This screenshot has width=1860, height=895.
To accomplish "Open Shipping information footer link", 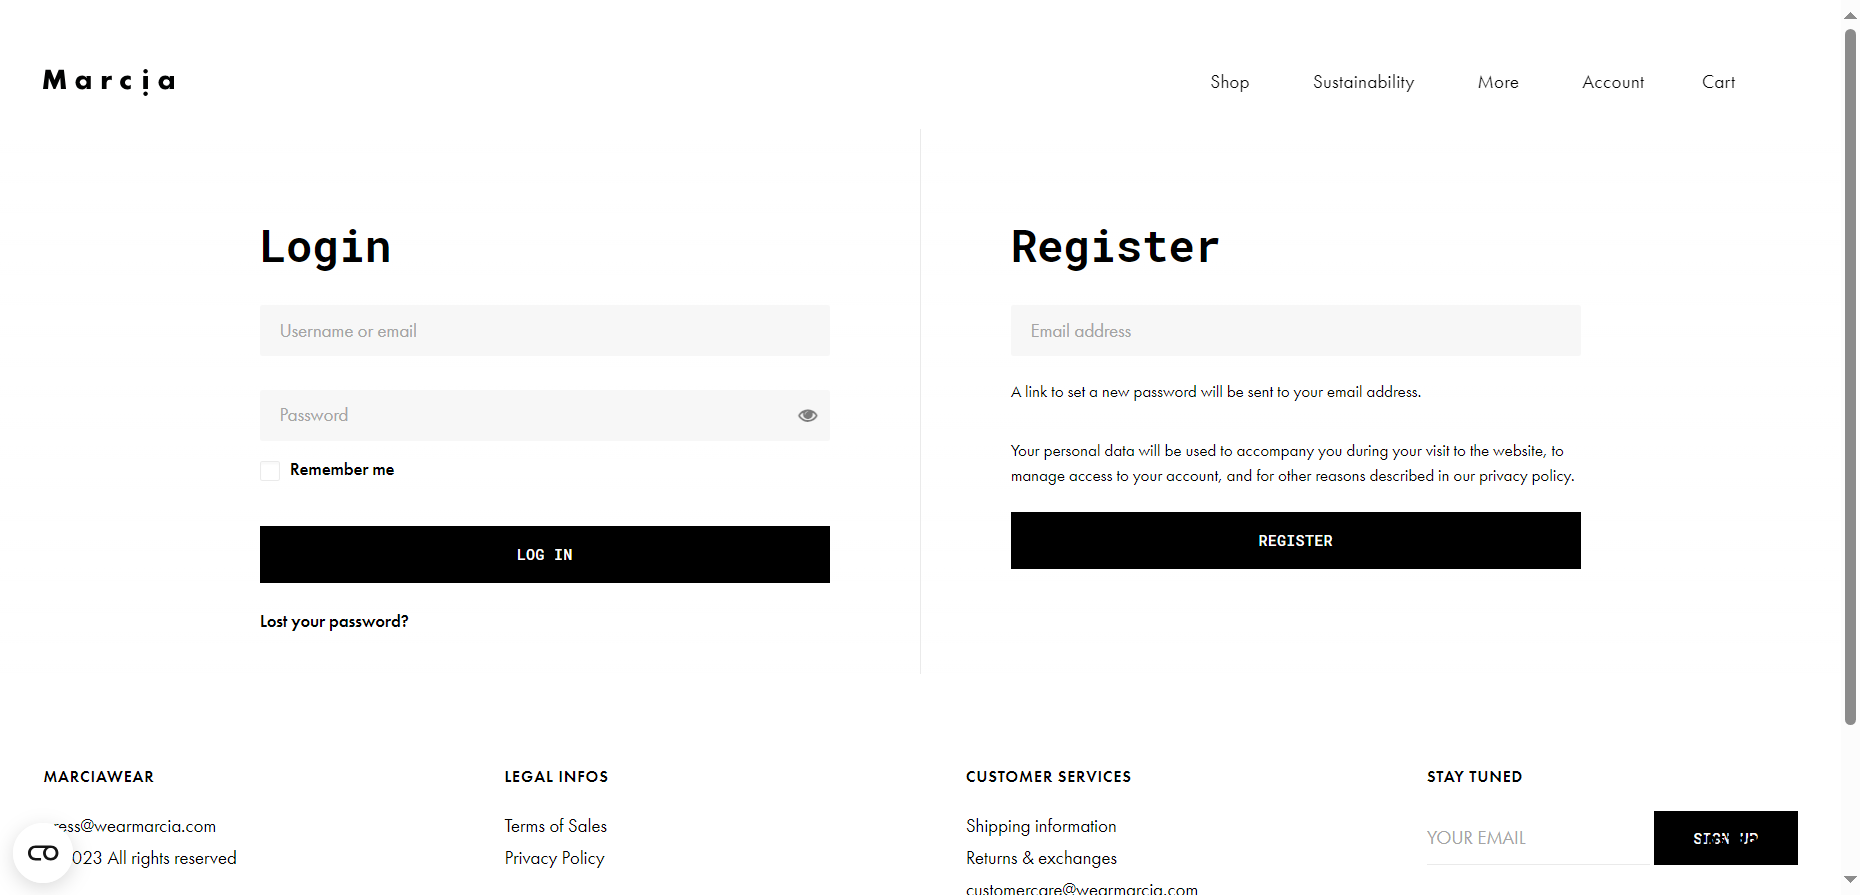I will pyautogui.click(x=1041, y=826).
